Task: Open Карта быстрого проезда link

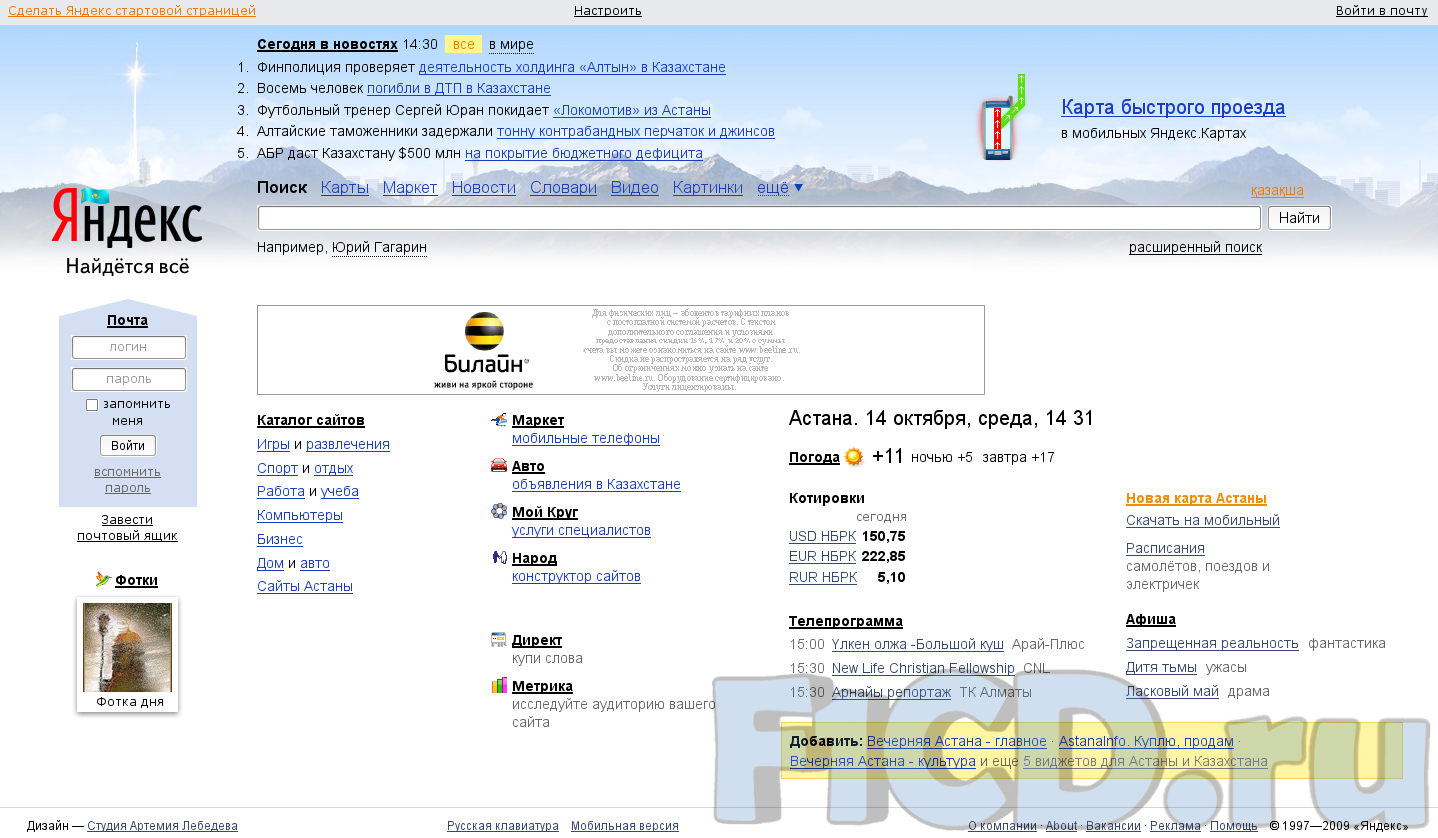Action: (1173, 108)
